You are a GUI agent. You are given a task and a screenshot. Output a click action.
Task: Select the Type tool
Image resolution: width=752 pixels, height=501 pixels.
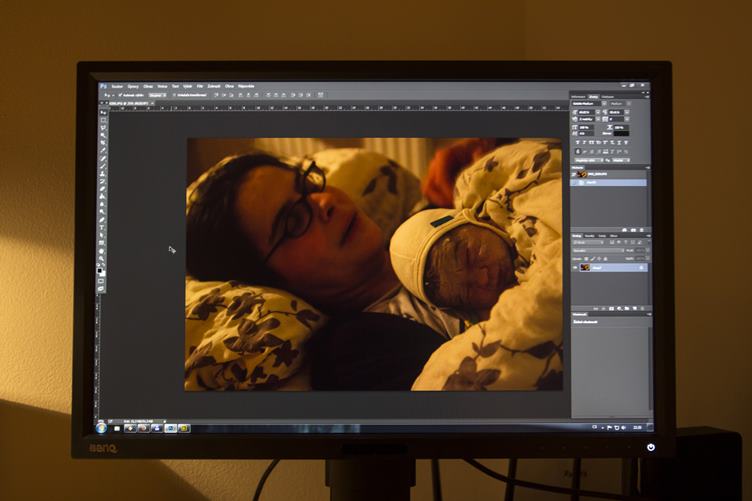click(103, 228)
